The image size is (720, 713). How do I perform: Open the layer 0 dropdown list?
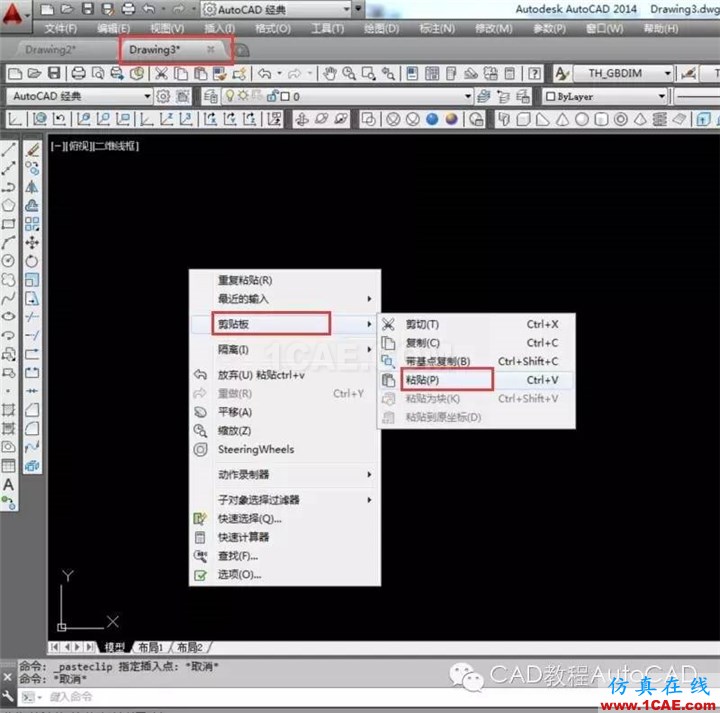(467, 96)
